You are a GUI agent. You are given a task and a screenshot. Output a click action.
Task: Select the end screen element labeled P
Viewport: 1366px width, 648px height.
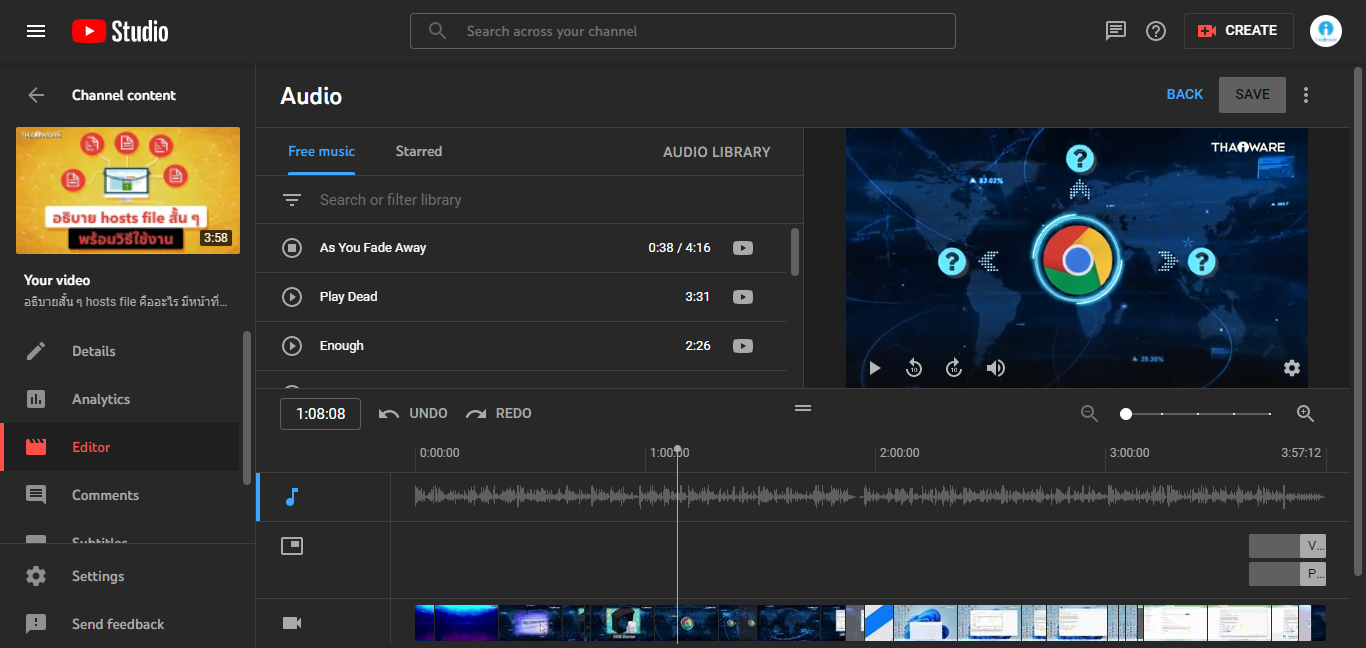coord(1288,574)
